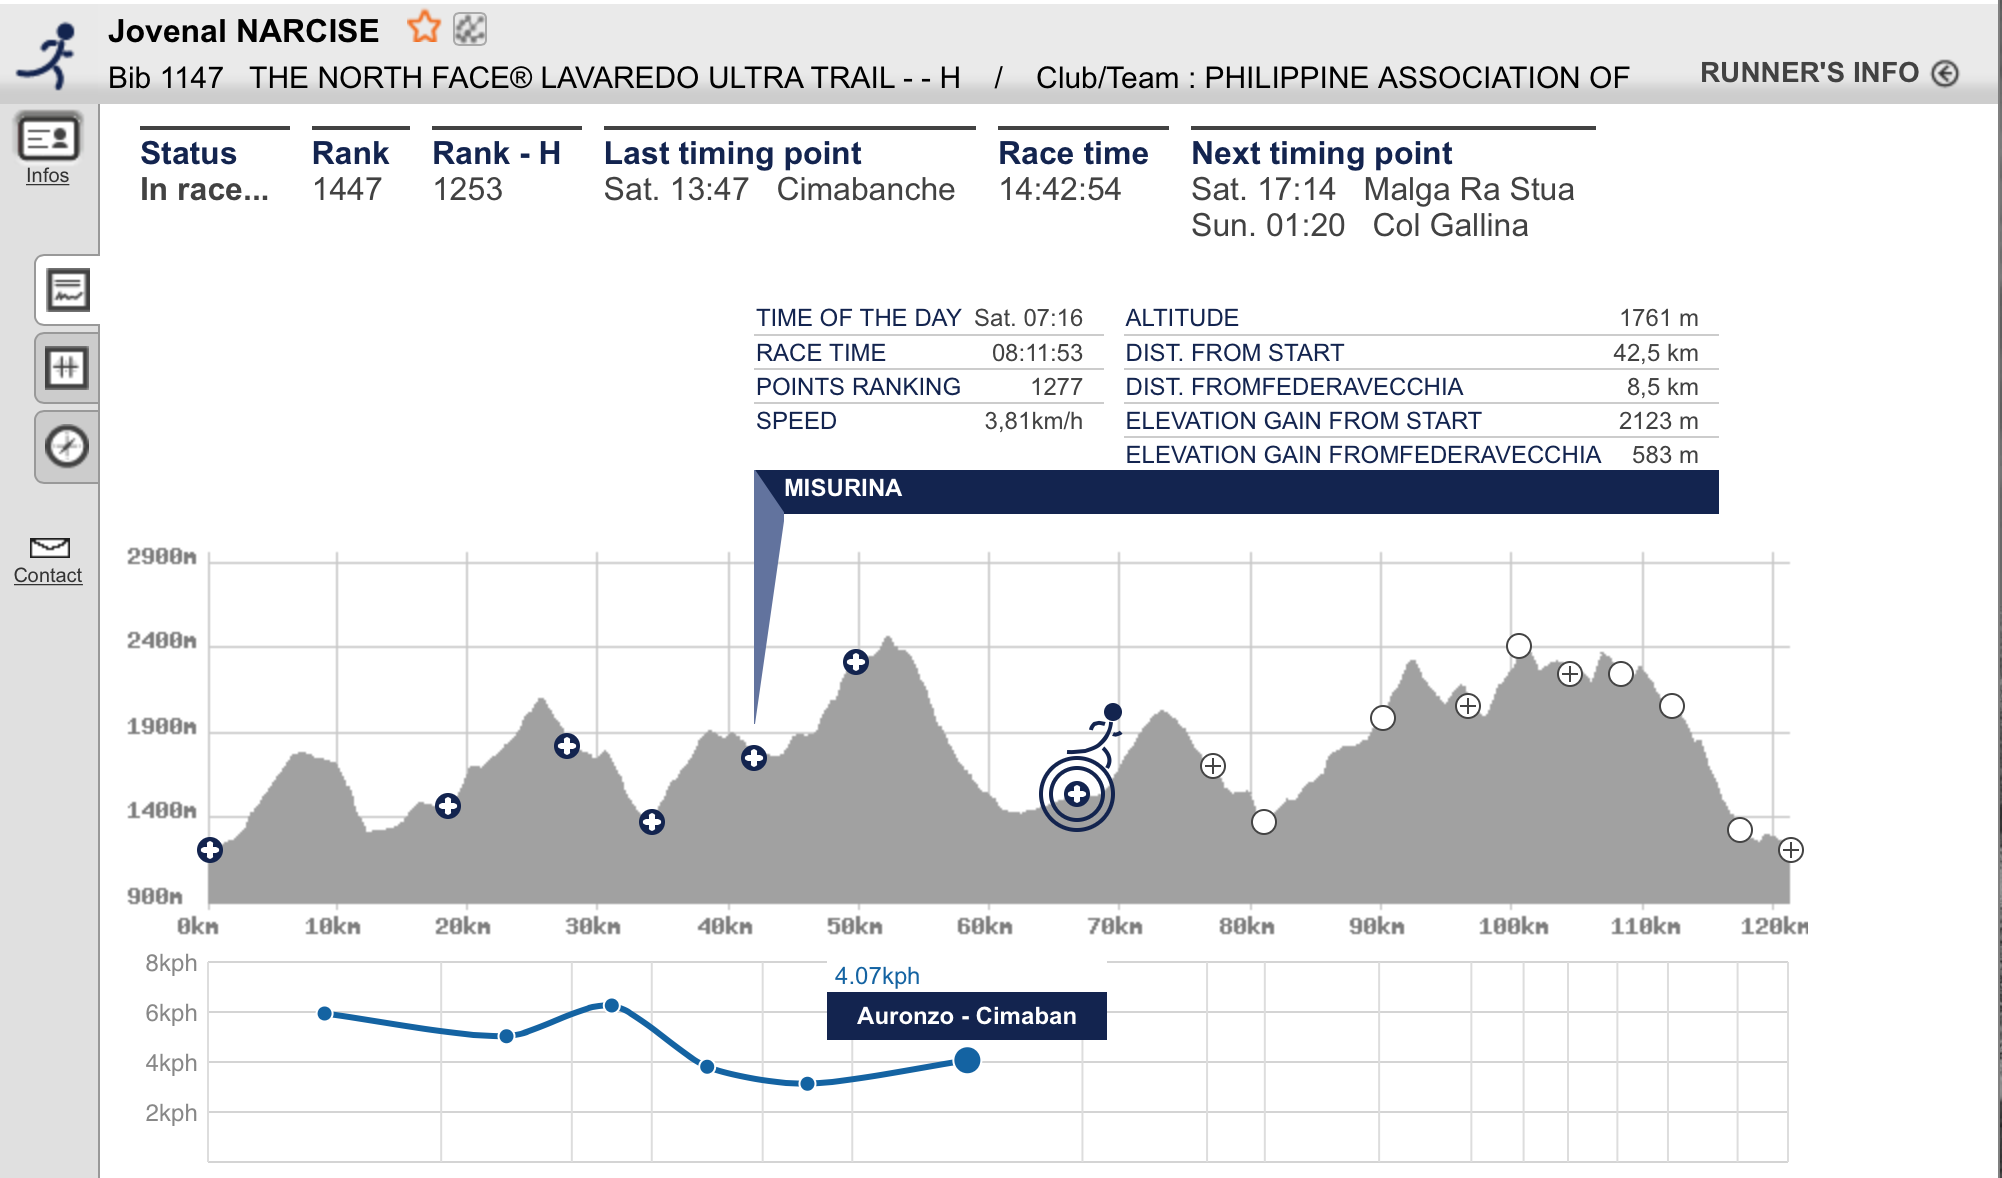
Task: Click the highest empty checkpoint circle near 100km
Action: coord(1518,646)
